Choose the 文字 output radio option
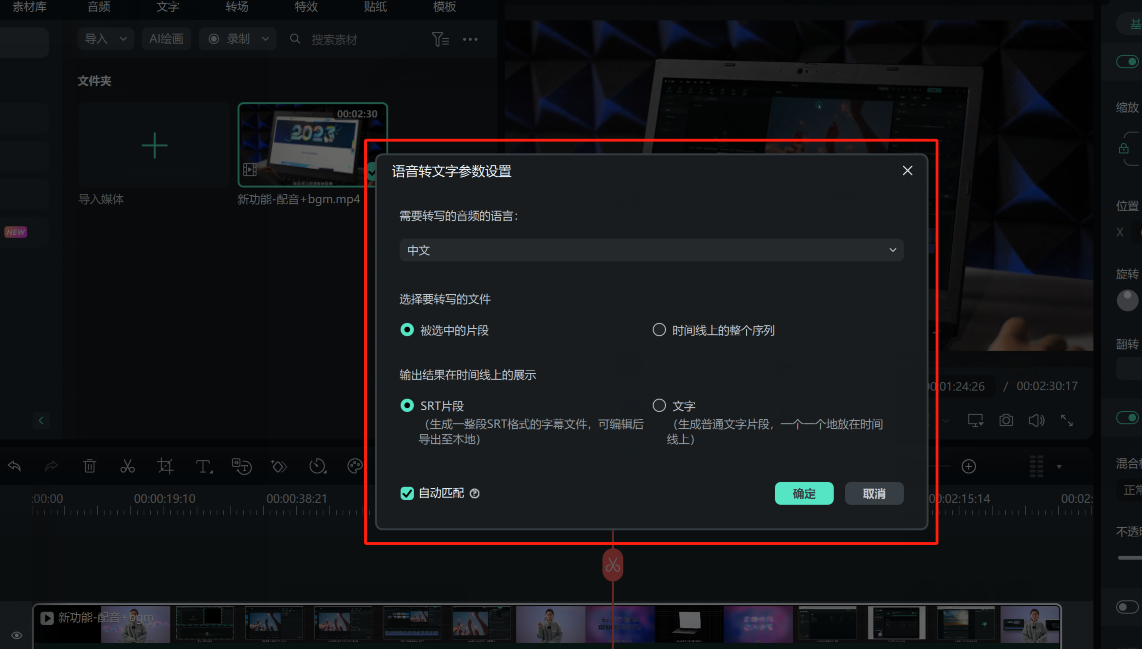This screenshot has width=1142, height=649. click(659, 405)
